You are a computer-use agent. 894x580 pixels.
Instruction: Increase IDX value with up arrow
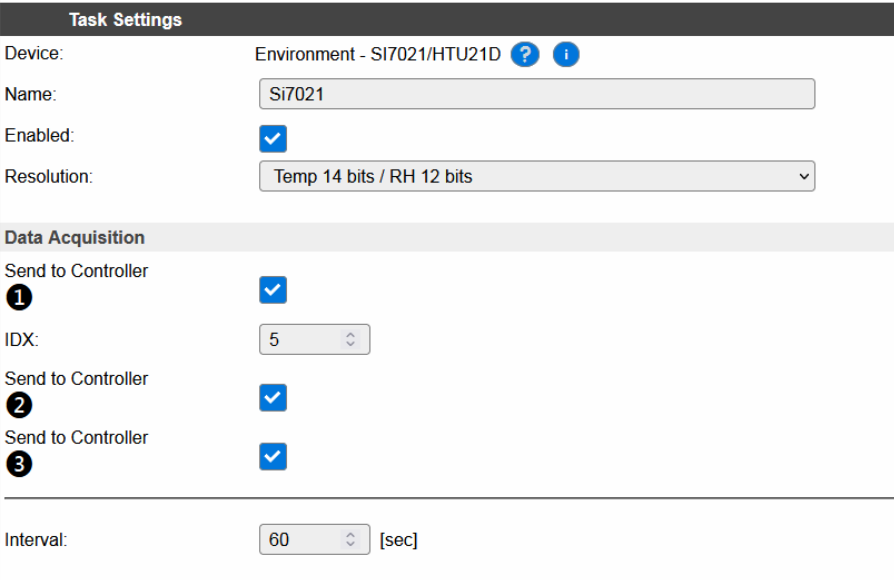pyautogui.click(x=351, y=335)
